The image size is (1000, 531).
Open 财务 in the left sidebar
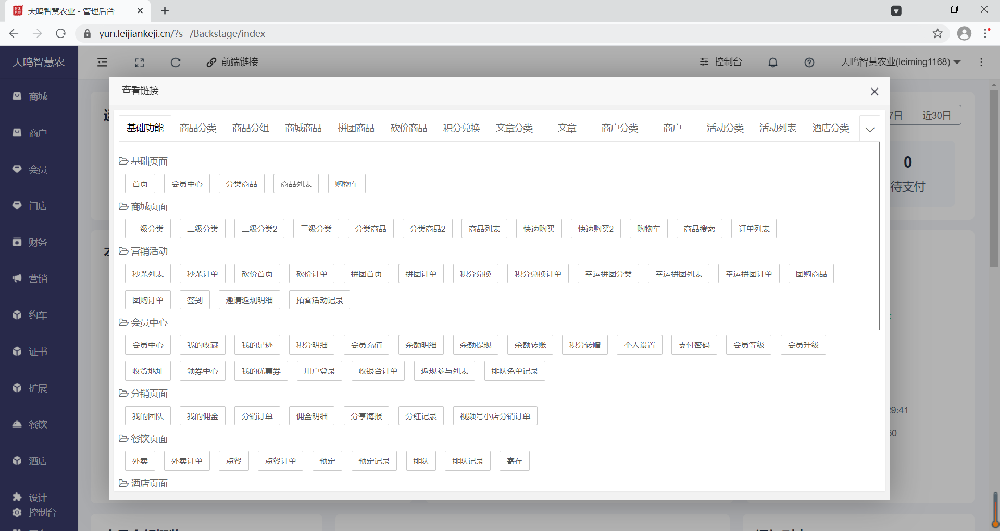pos(38,242)
